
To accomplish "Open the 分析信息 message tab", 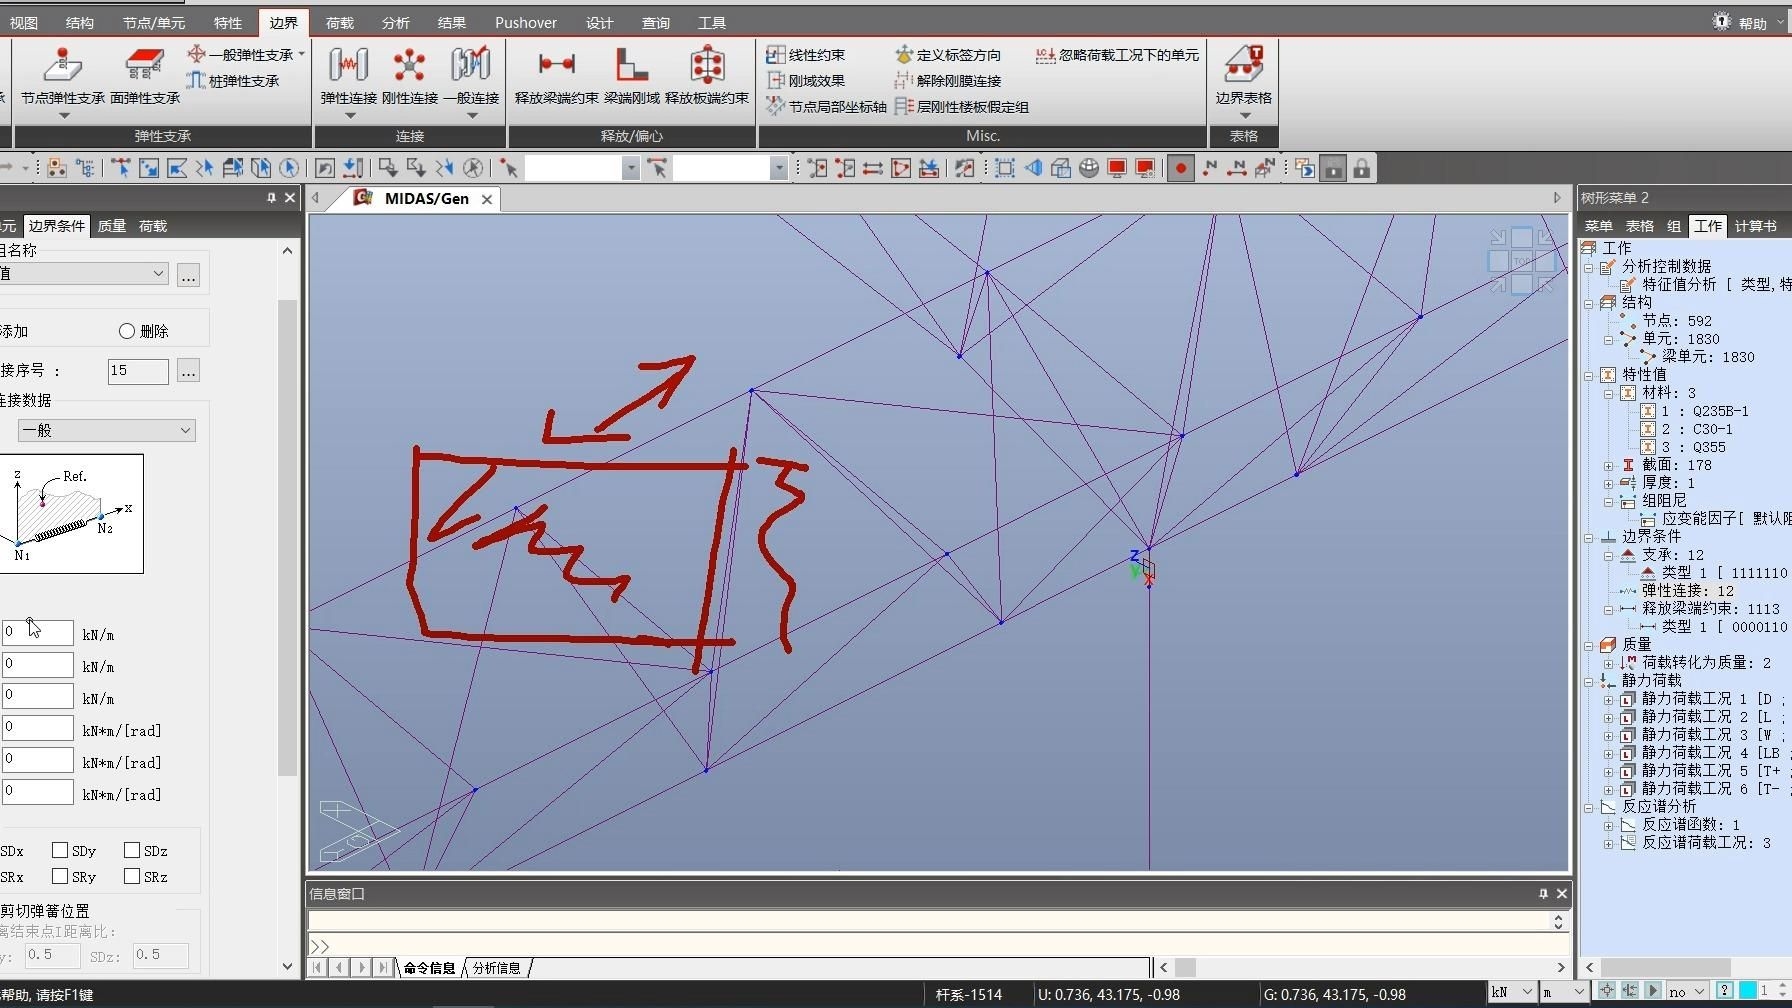I will pyautogui.click(x=496, y=968).
